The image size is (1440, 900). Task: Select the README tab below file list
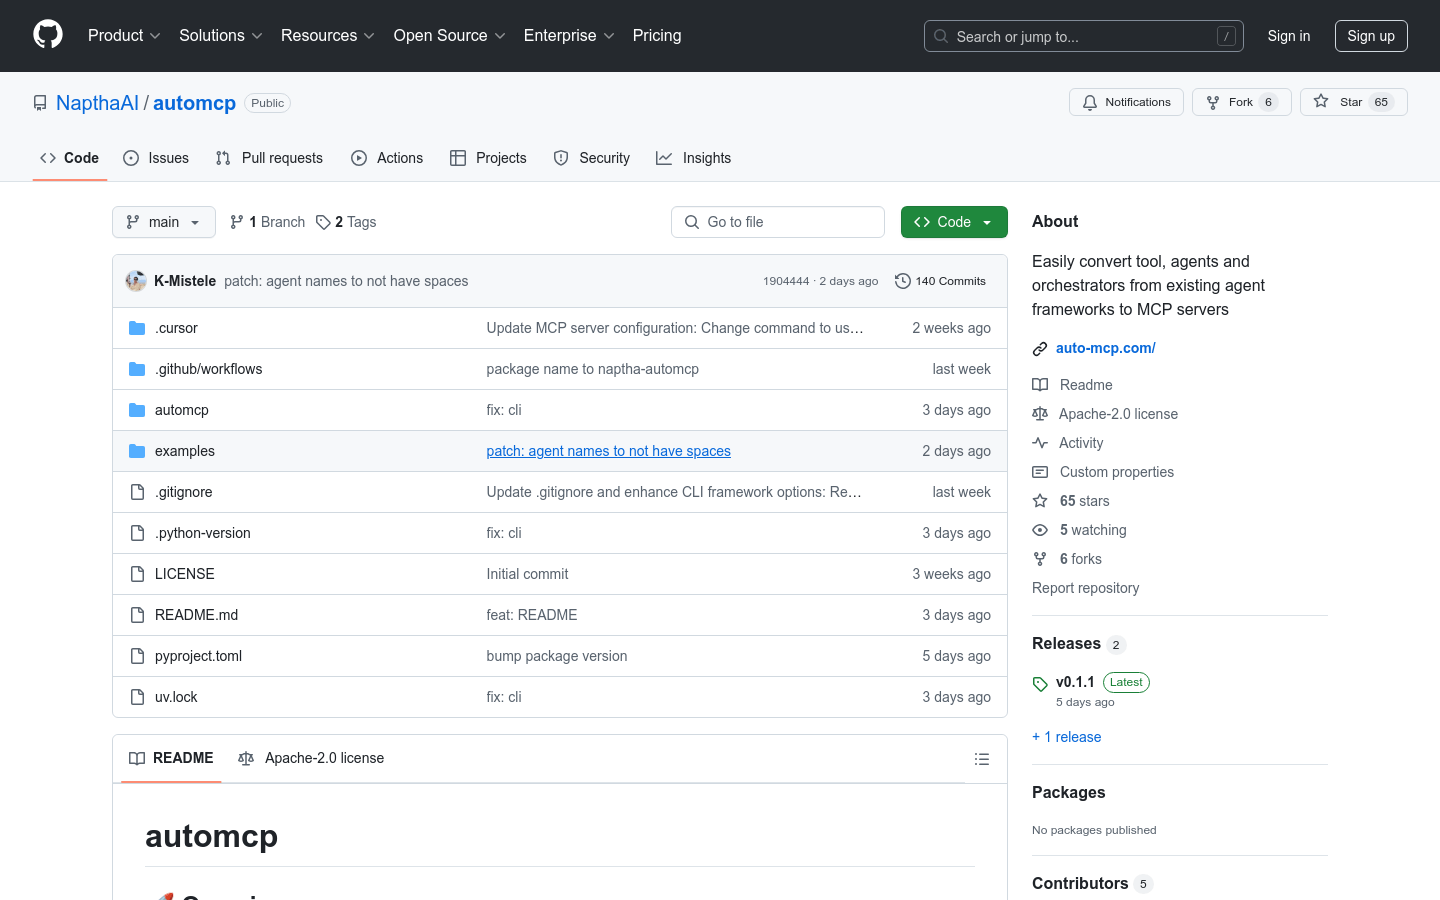pos(171,758)
